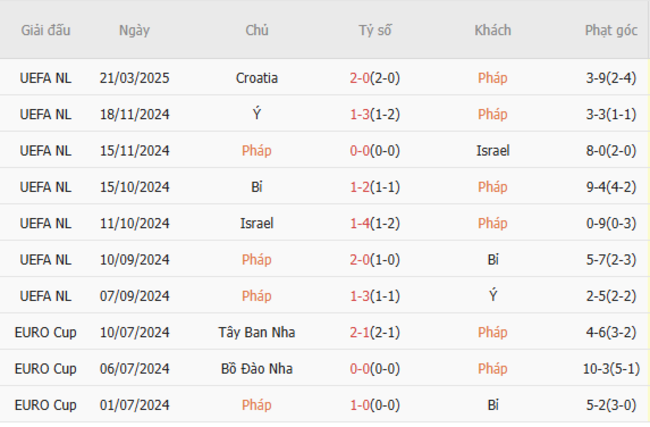Screen dimensions: 650x427
Task: Select the "Ngày" column header
Action: (134, 30)
